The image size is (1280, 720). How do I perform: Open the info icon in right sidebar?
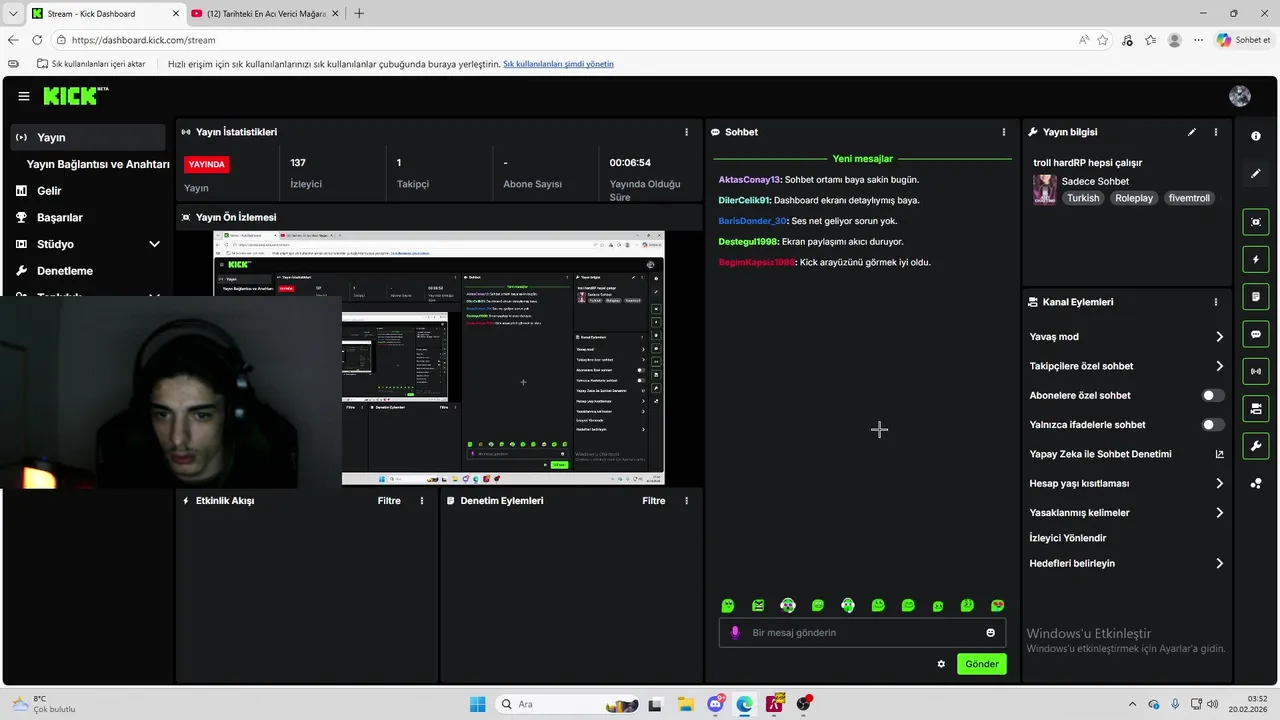(x=1256, y=136)
